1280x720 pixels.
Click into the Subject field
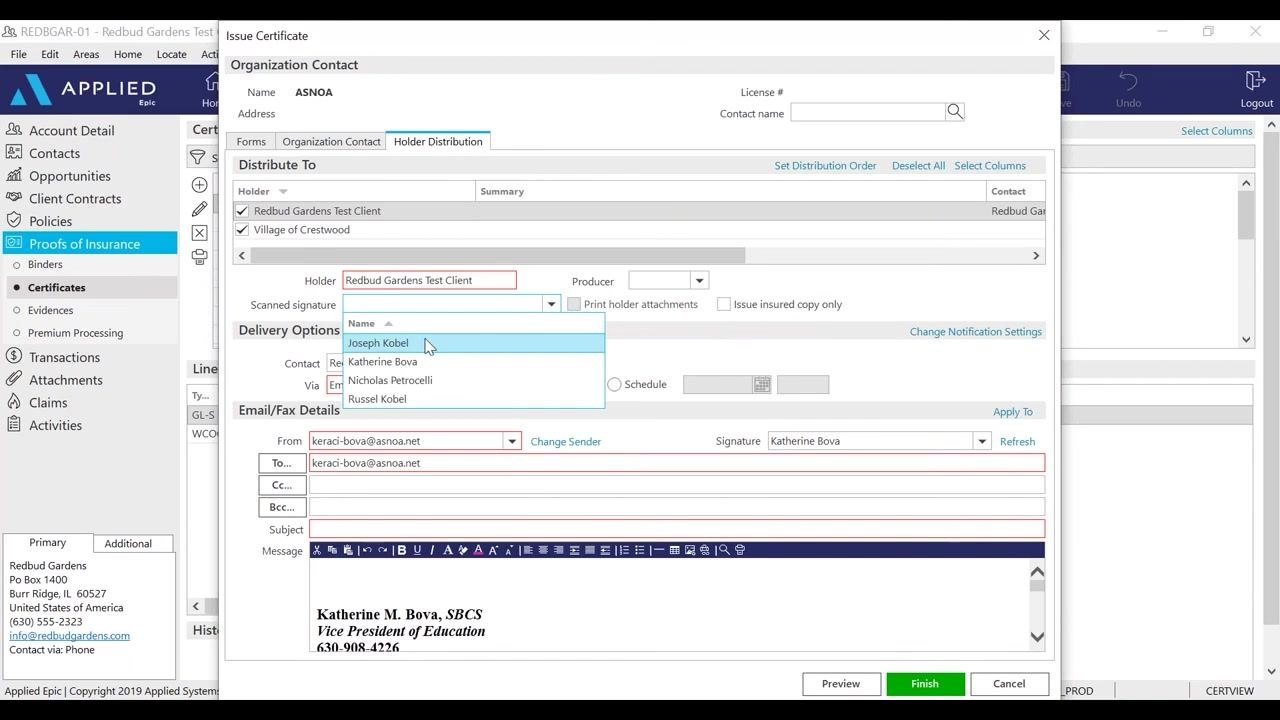click(x=677, y=529)
